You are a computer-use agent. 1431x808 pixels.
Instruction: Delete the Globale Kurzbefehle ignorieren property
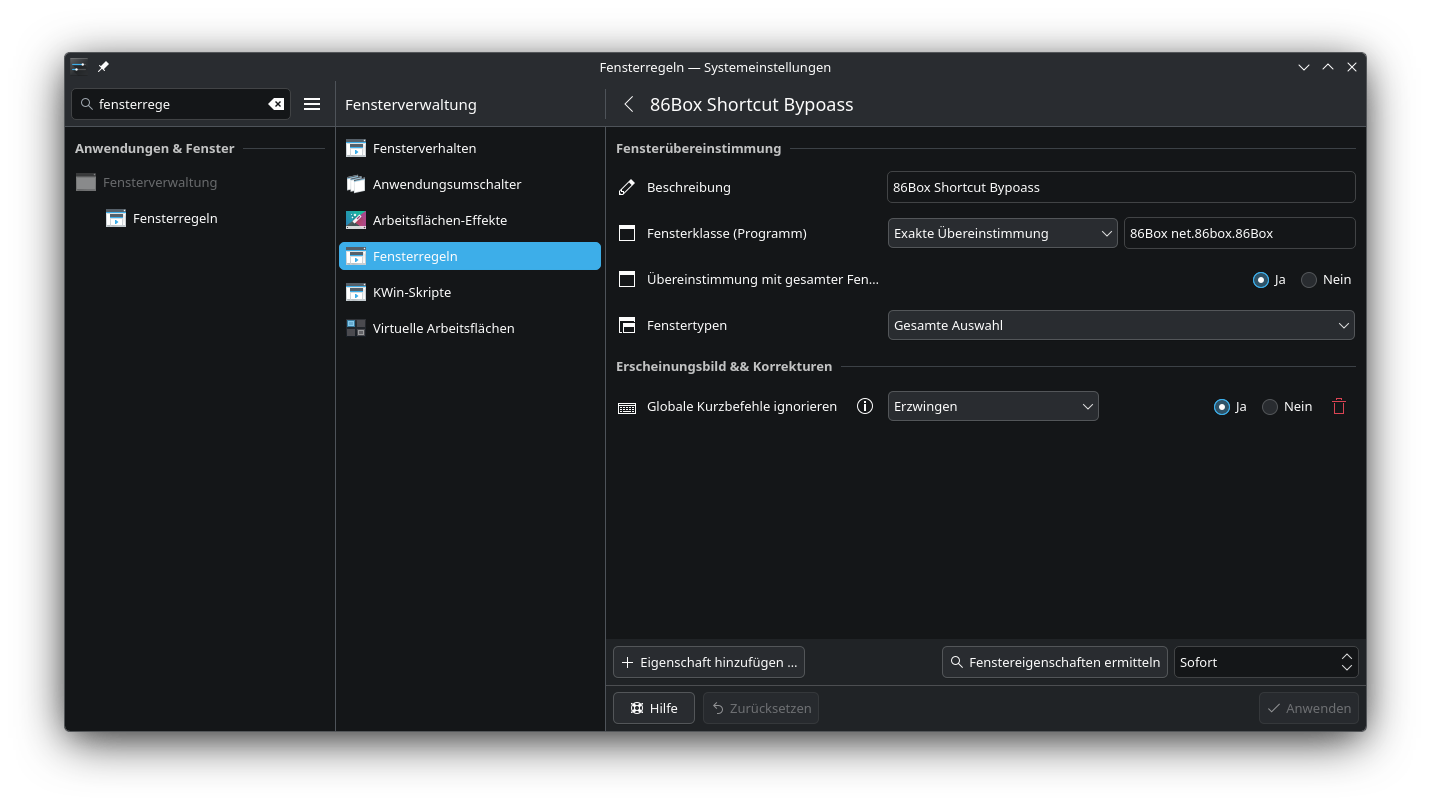pyautogui.click(x=1339, y=406)
